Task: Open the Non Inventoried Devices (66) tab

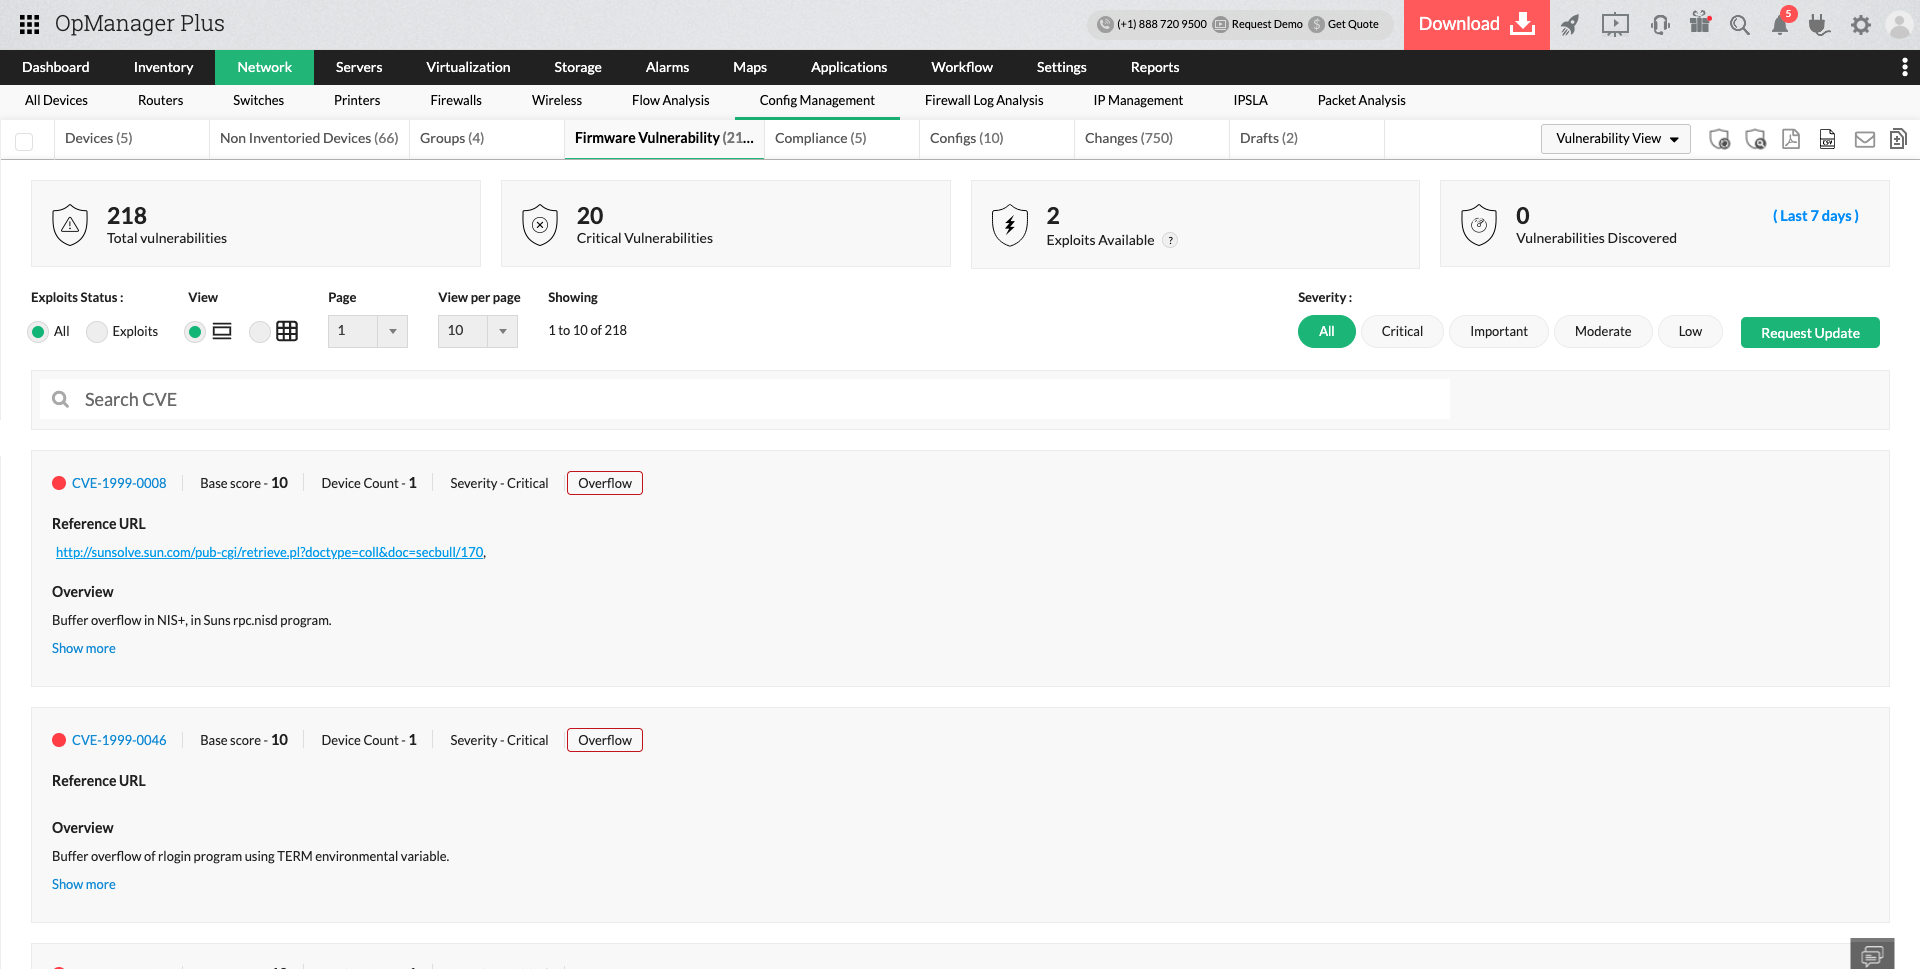Action: 309,139
